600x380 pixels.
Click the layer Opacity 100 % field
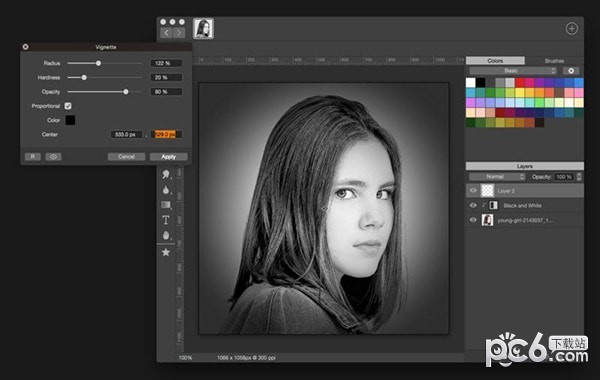pyautogui.click(x=565, y=176)
